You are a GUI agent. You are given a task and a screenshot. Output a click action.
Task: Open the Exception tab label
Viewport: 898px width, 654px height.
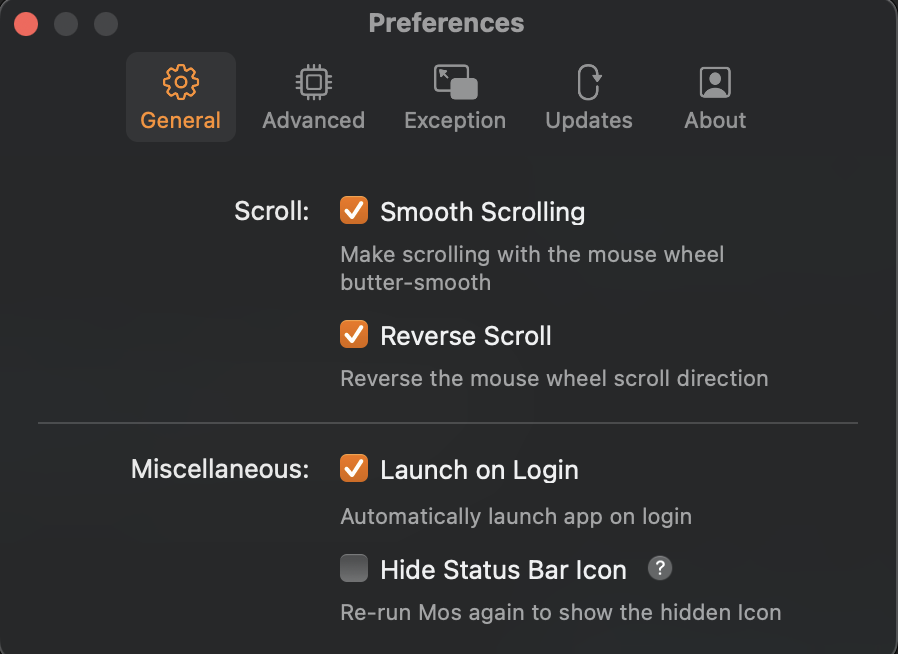click(x=455, y=121)
